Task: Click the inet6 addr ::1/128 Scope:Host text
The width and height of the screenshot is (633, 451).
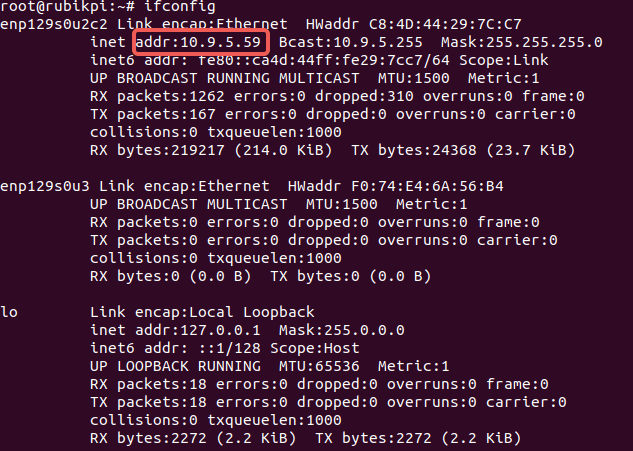Action: (225, 348)
